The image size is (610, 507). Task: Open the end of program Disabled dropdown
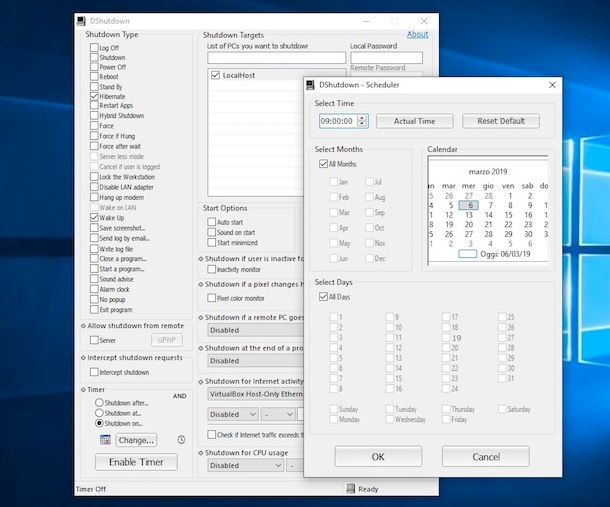coord(256,361)
